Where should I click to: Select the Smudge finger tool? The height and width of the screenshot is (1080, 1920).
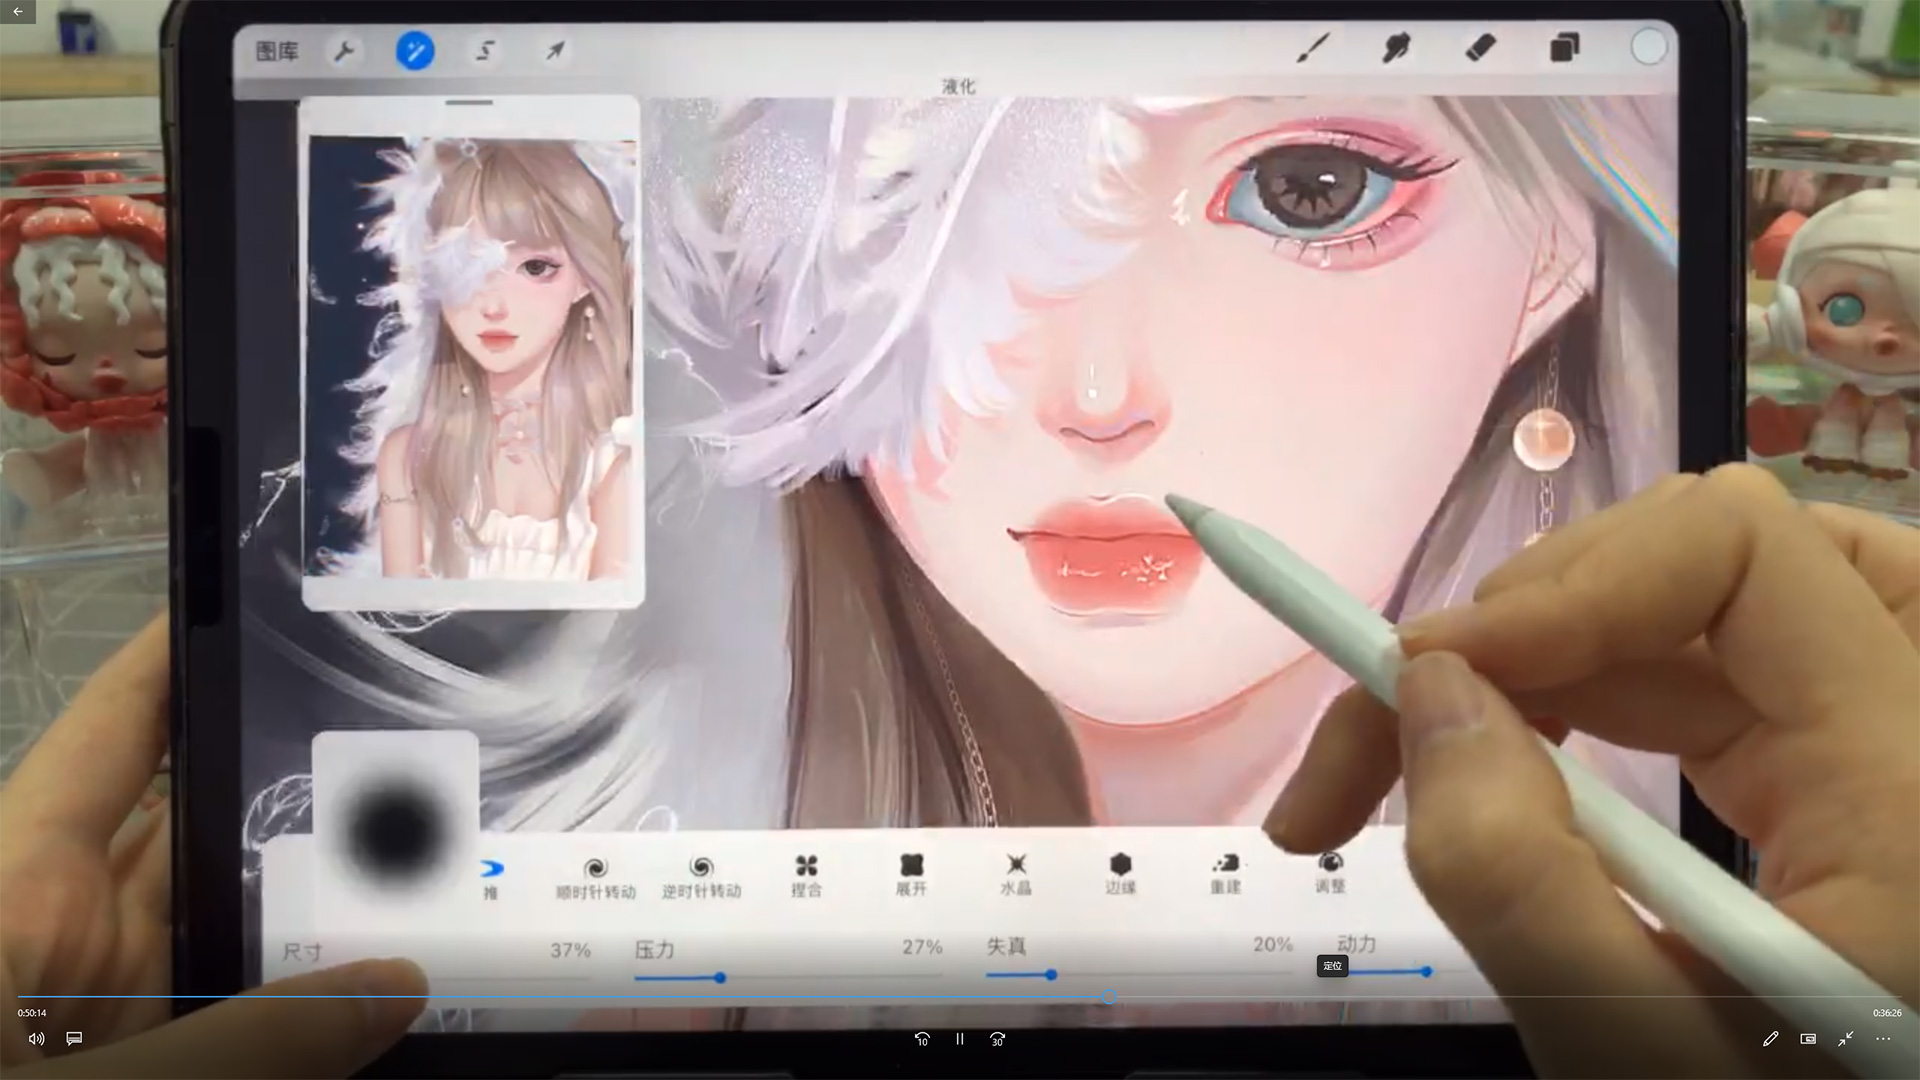pos(1396,47)
